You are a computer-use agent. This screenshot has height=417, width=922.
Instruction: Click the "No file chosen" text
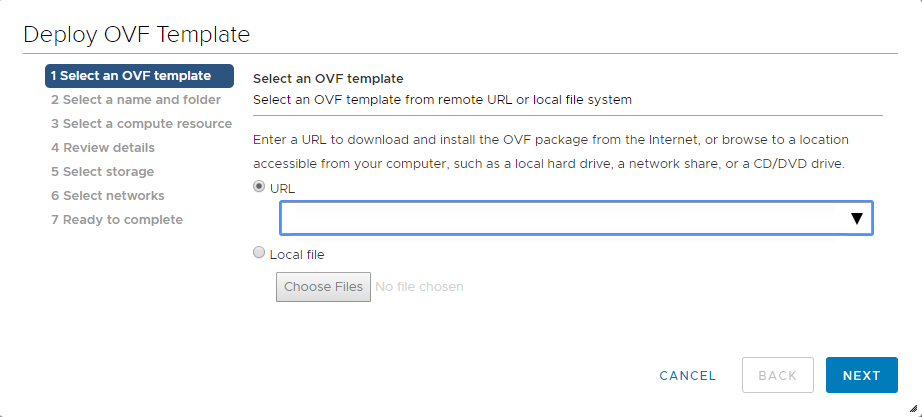tap(419, 287)
